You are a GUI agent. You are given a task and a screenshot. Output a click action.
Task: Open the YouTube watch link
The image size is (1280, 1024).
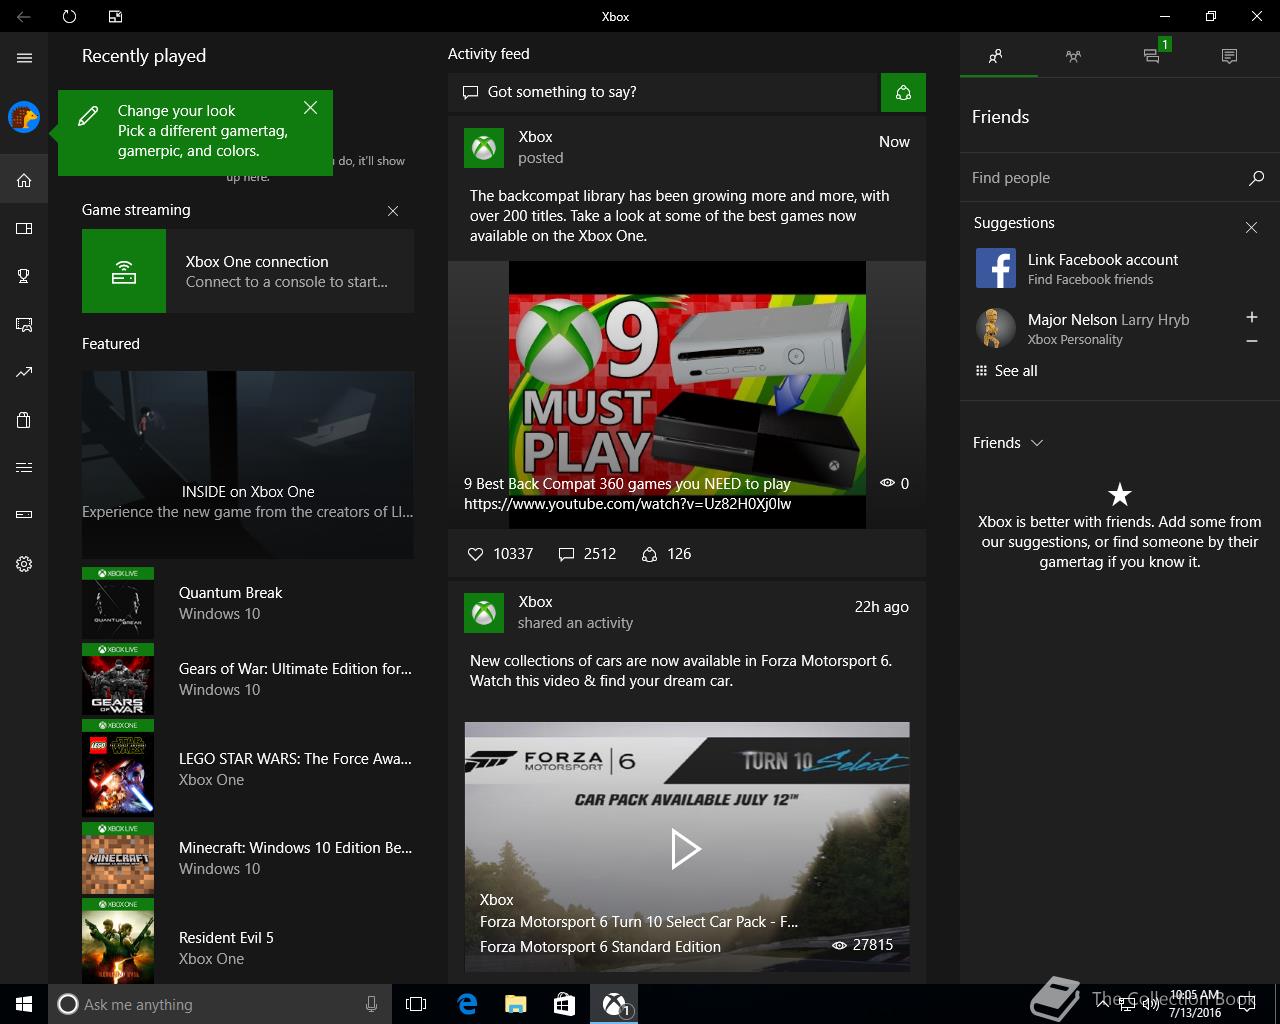pos(628,504)
